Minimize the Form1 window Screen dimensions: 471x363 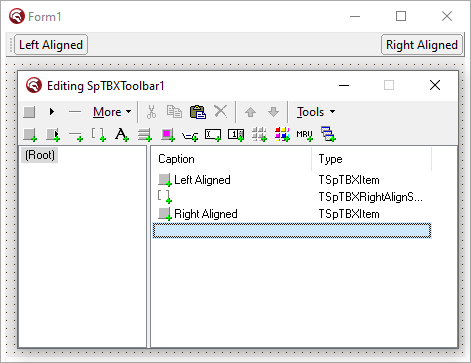pyautogui.click(x=355, y=16)
